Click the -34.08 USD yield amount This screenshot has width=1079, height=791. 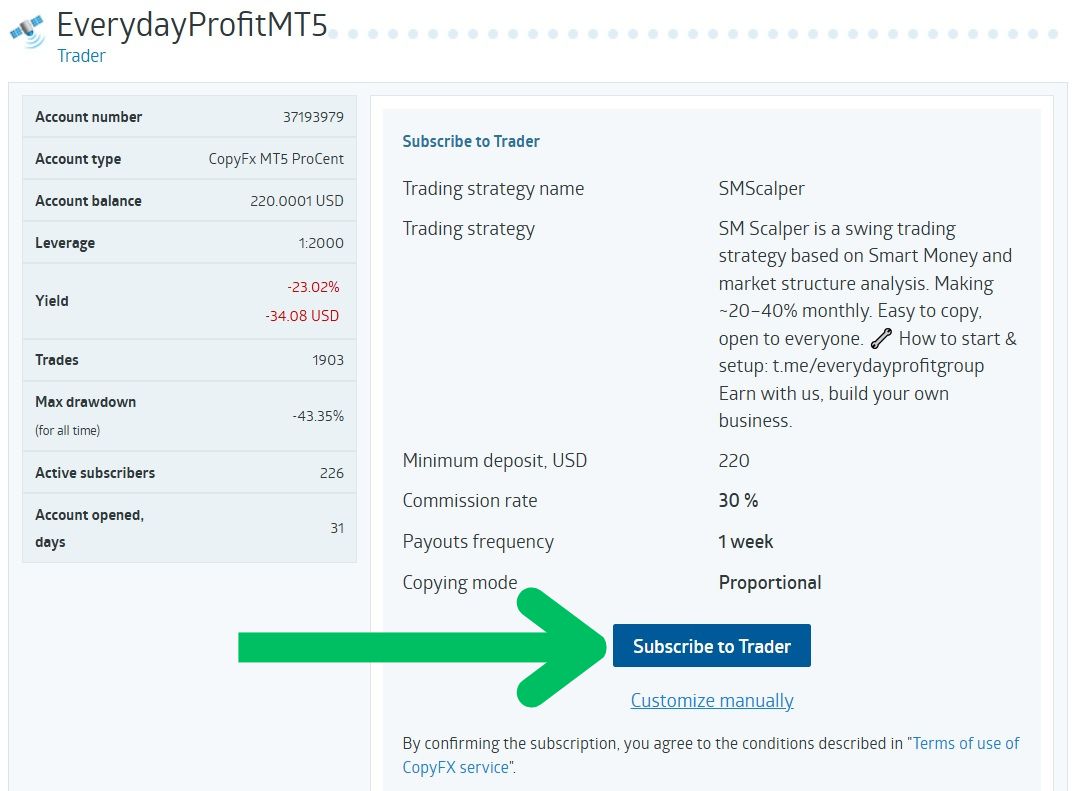pyautogui.click(x=302, y=316)
